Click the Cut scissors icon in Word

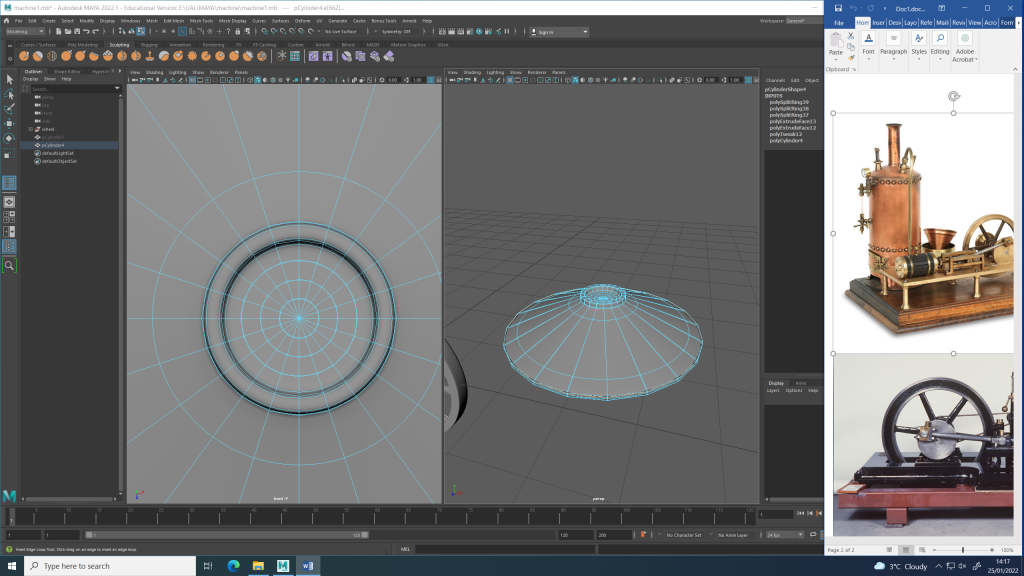(x=850, y=36)
